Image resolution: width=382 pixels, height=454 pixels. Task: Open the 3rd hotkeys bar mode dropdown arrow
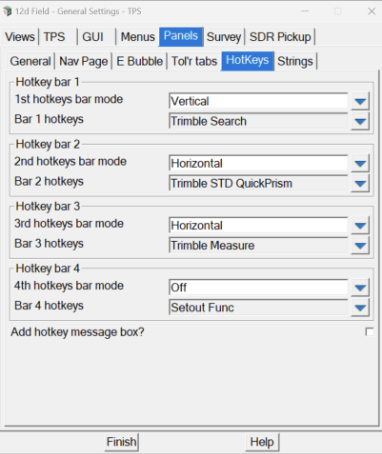click(360, 226)
